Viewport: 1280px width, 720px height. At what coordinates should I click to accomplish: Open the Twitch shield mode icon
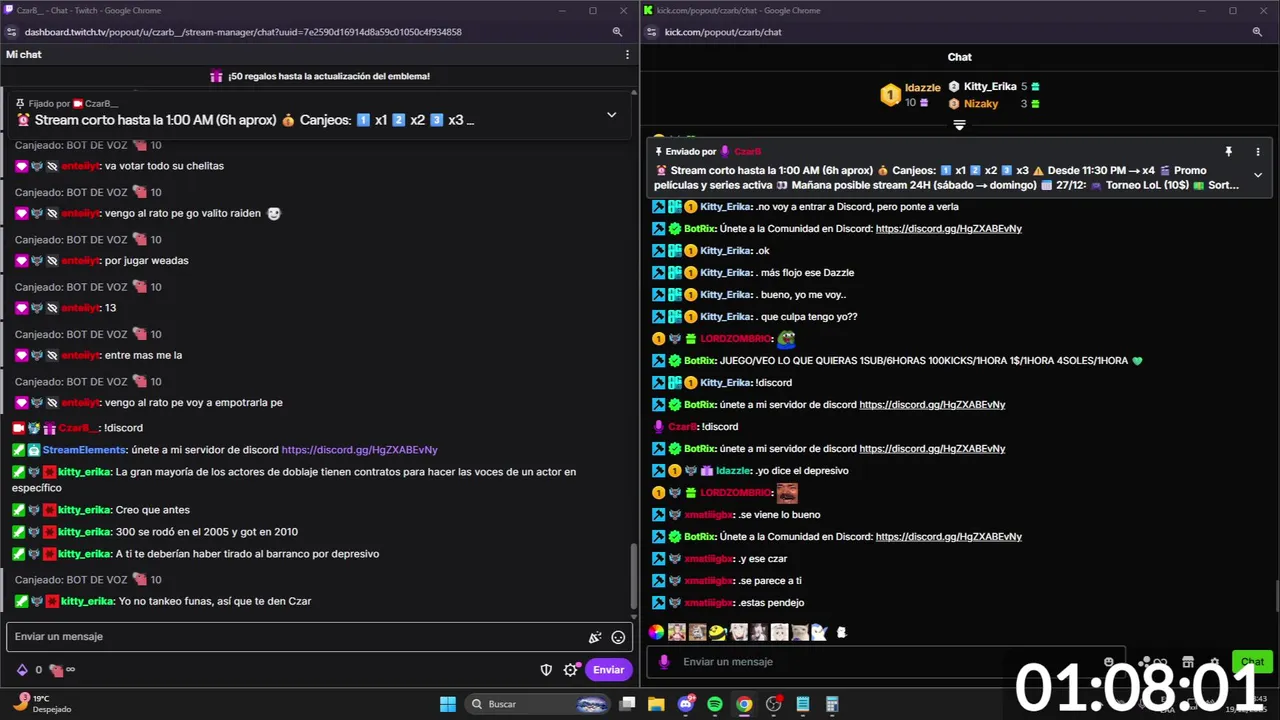click(546, 670)
